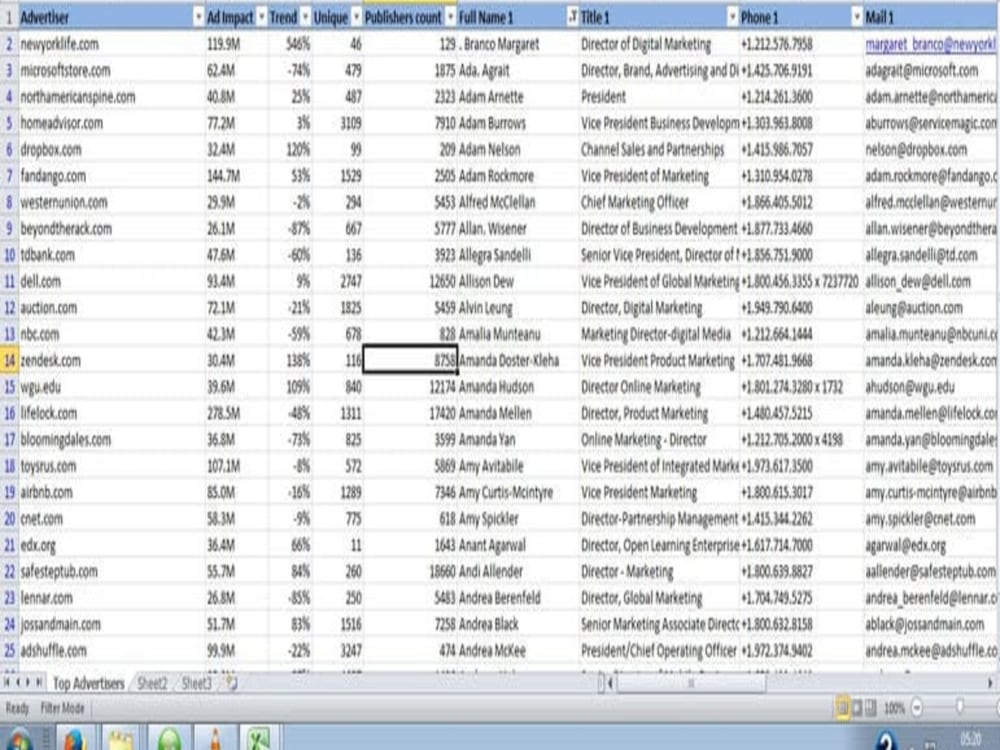This screenshot has height=750, width=1000.
Task: Open the Trend column filter dropdown
Action: [x=305, y=17]
